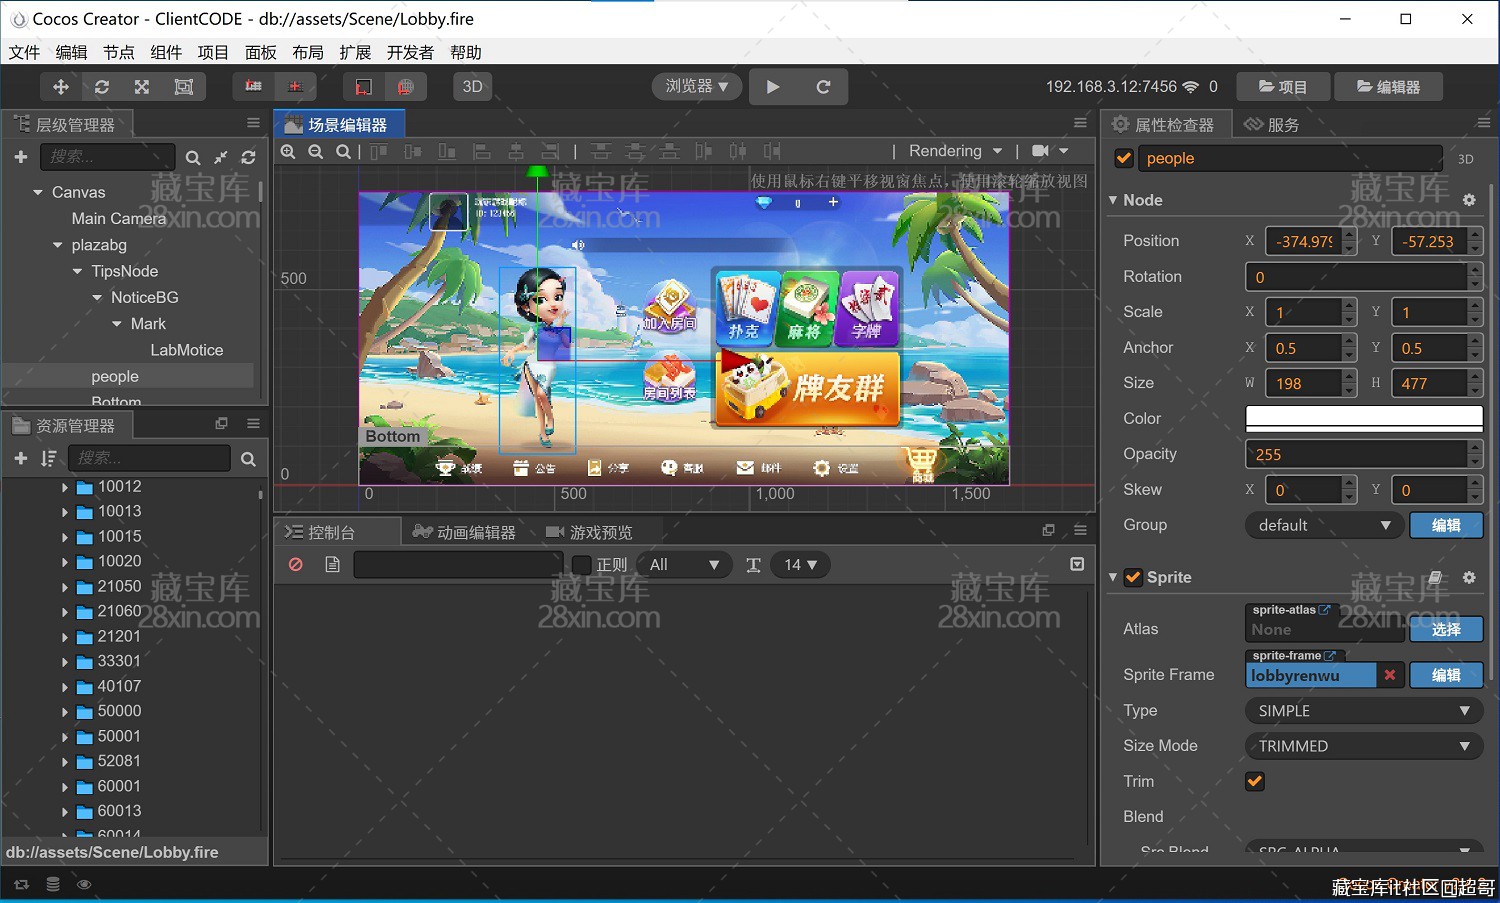Viewport: 1500px width, 903px height.
Task: Expand the 21050 asset folder
Action: 65,587
